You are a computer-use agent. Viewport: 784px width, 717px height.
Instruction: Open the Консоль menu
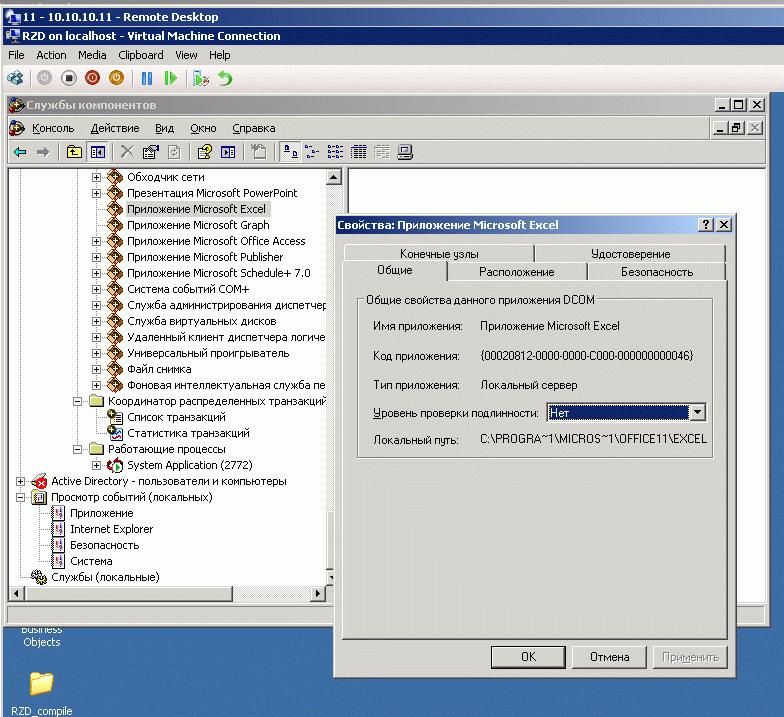(x=53, y=128)
